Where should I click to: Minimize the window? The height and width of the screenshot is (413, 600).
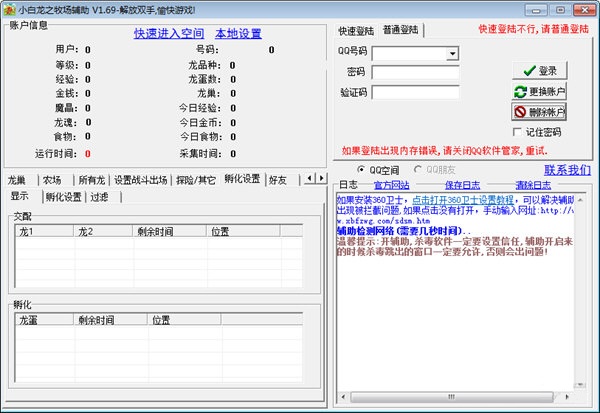tap(536, 10)
